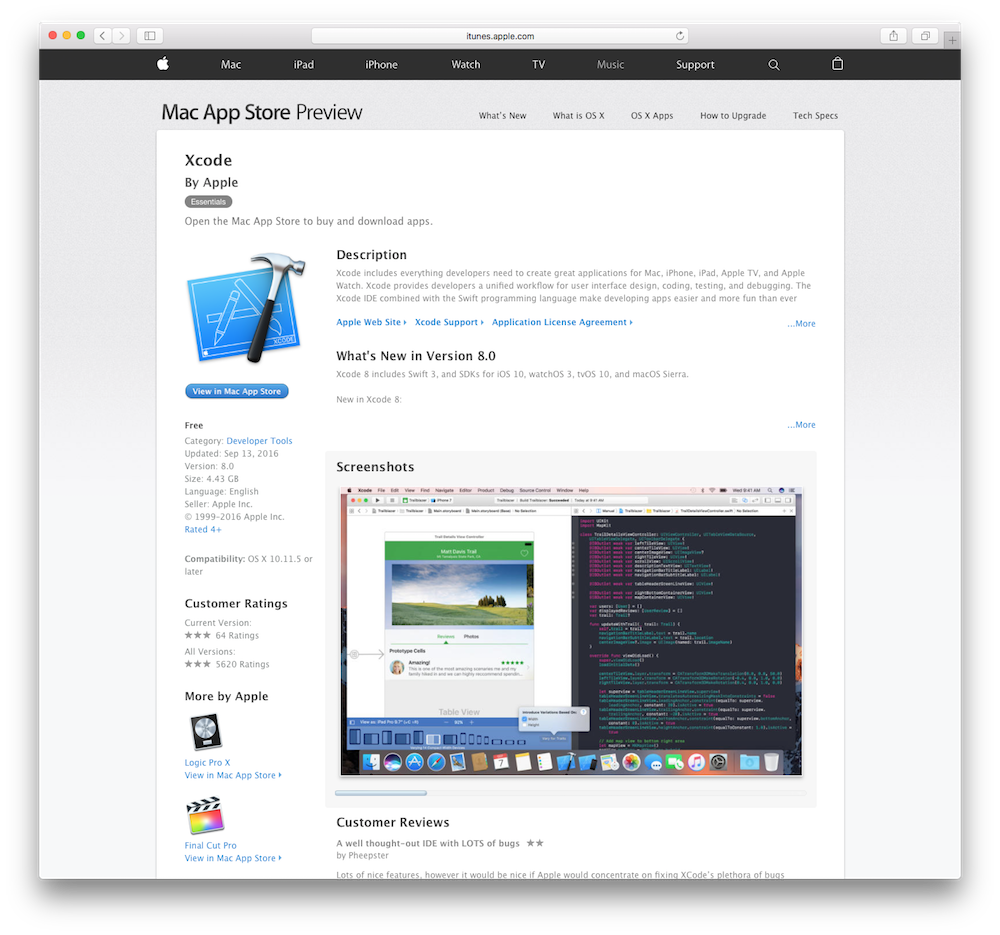Click the Mac App Store Preview heading
The width and height of the screenshot is (1000, 935).
click(x=261, y=112)
